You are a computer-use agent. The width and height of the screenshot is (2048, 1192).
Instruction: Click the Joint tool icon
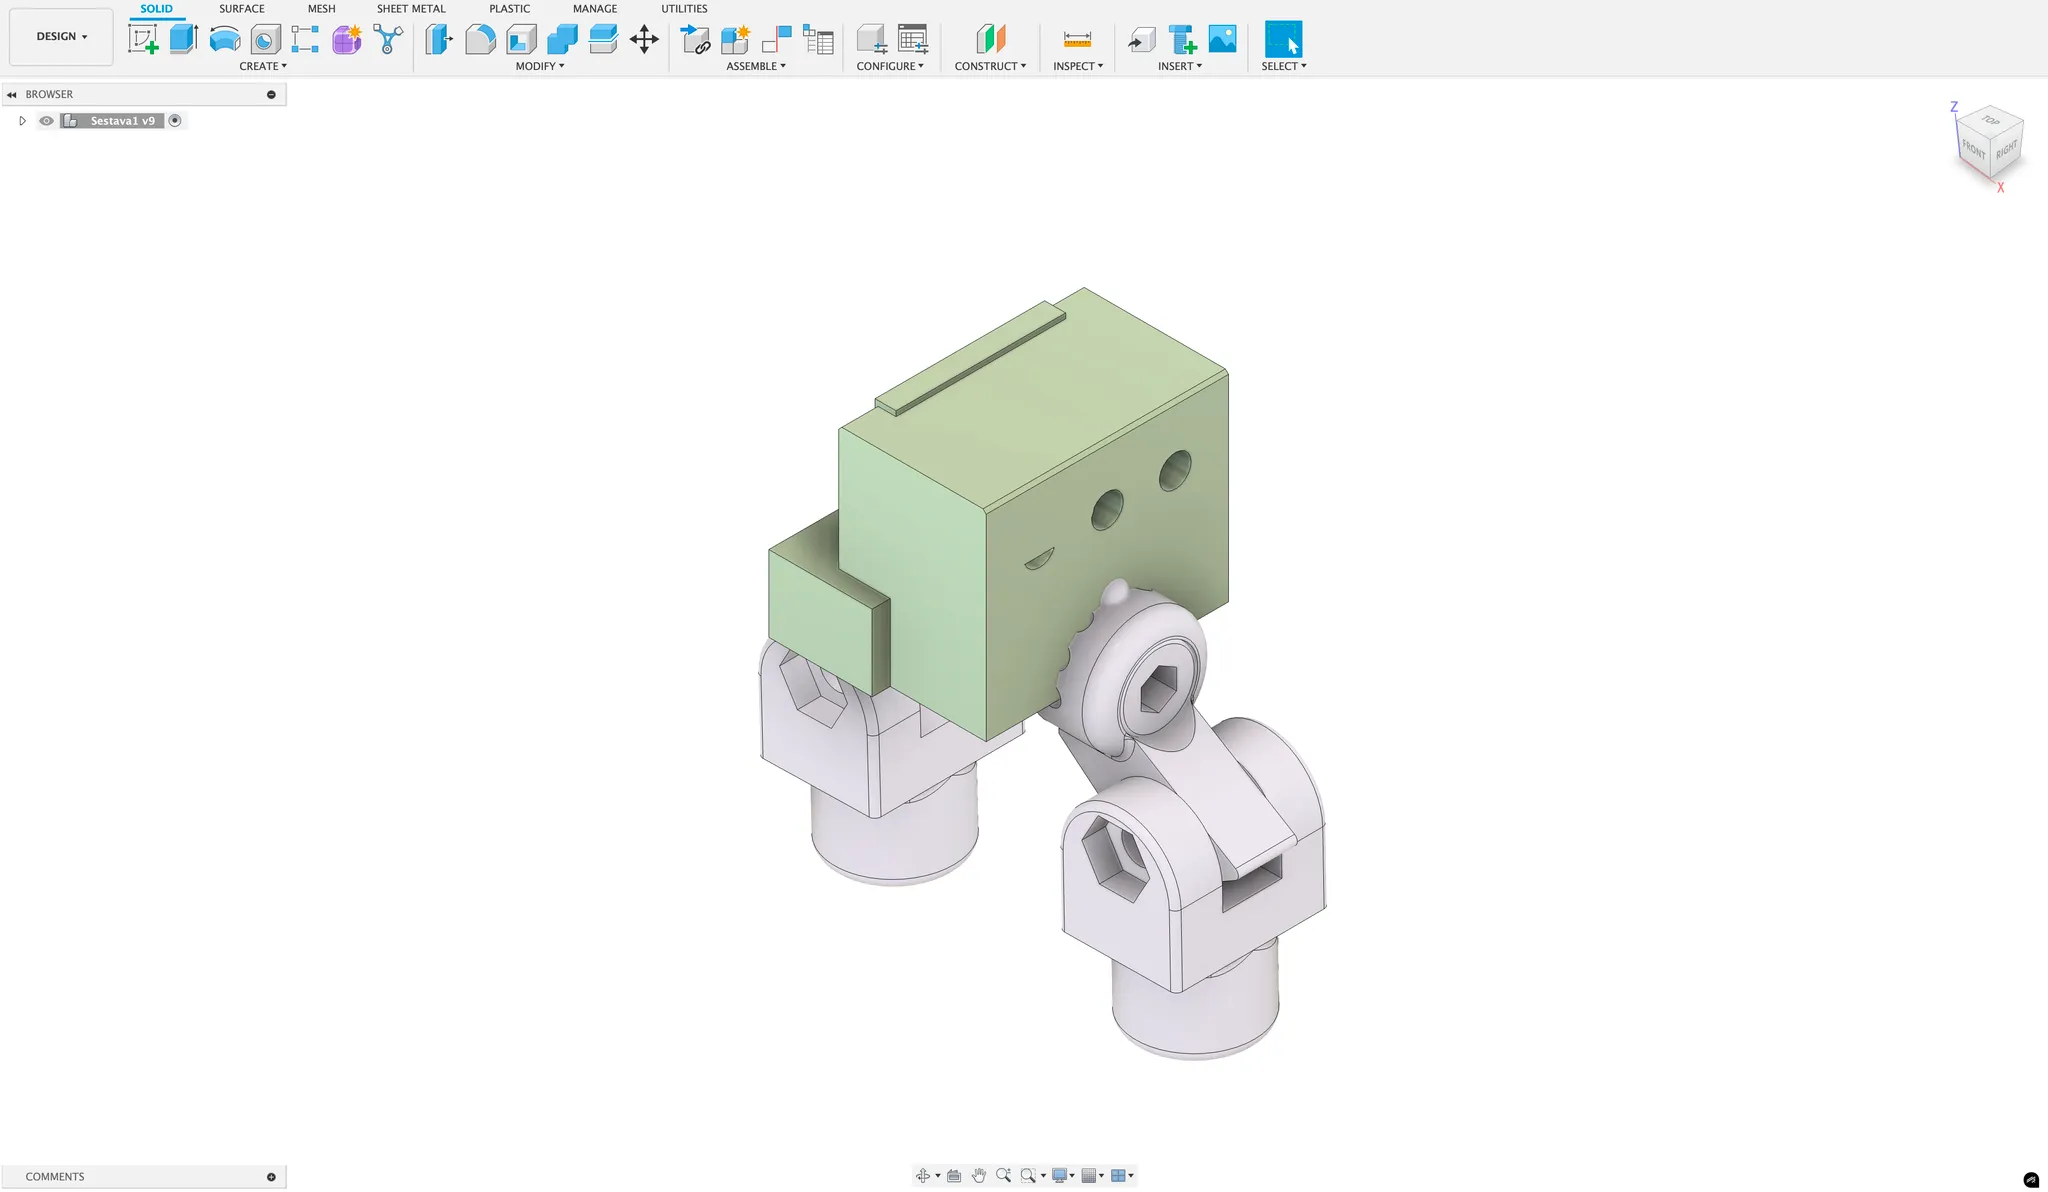(776, 40)
